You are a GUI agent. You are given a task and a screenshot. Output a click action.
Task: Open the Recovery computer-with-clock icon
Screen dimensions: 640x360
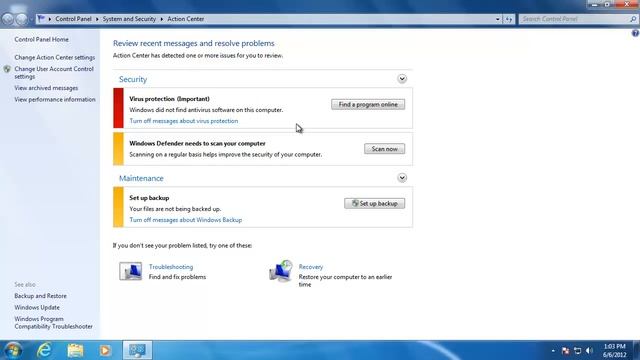tap(281, 271)
